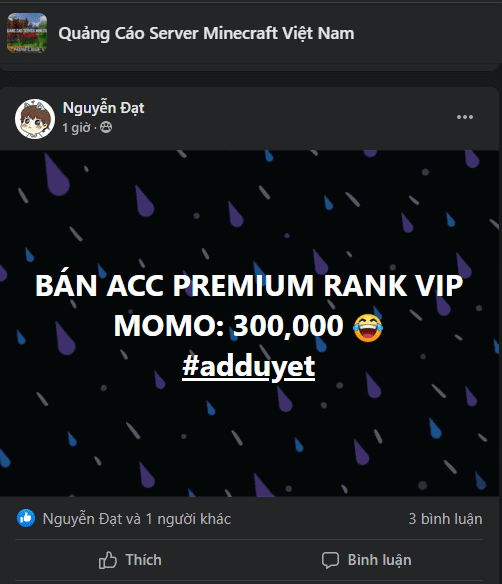Viewport: 502px width, 584px height.
Task: Open the 1 giờ timestamp link
Action: [x=76, y=128]
